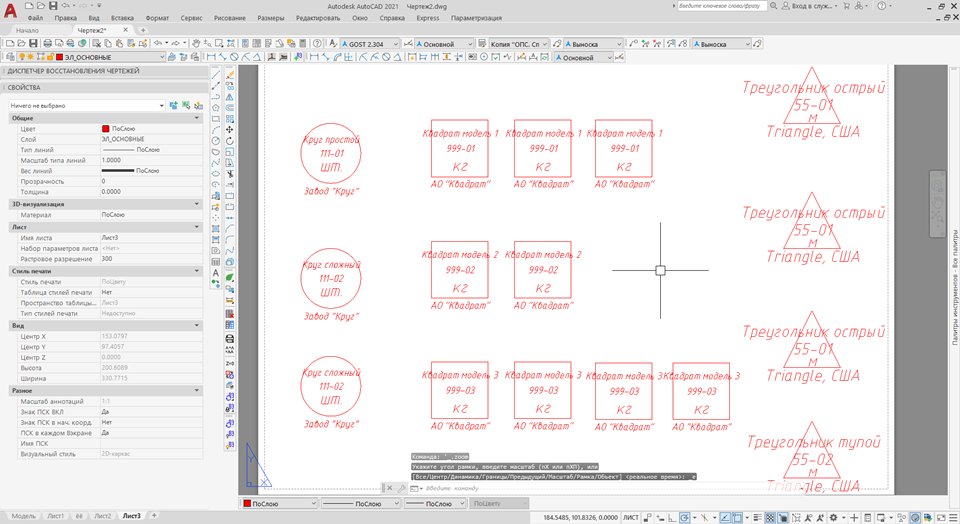Select the Move tool in modify toolbar
This screenshot has height=524, width=960.
click(x=230, y=130)
